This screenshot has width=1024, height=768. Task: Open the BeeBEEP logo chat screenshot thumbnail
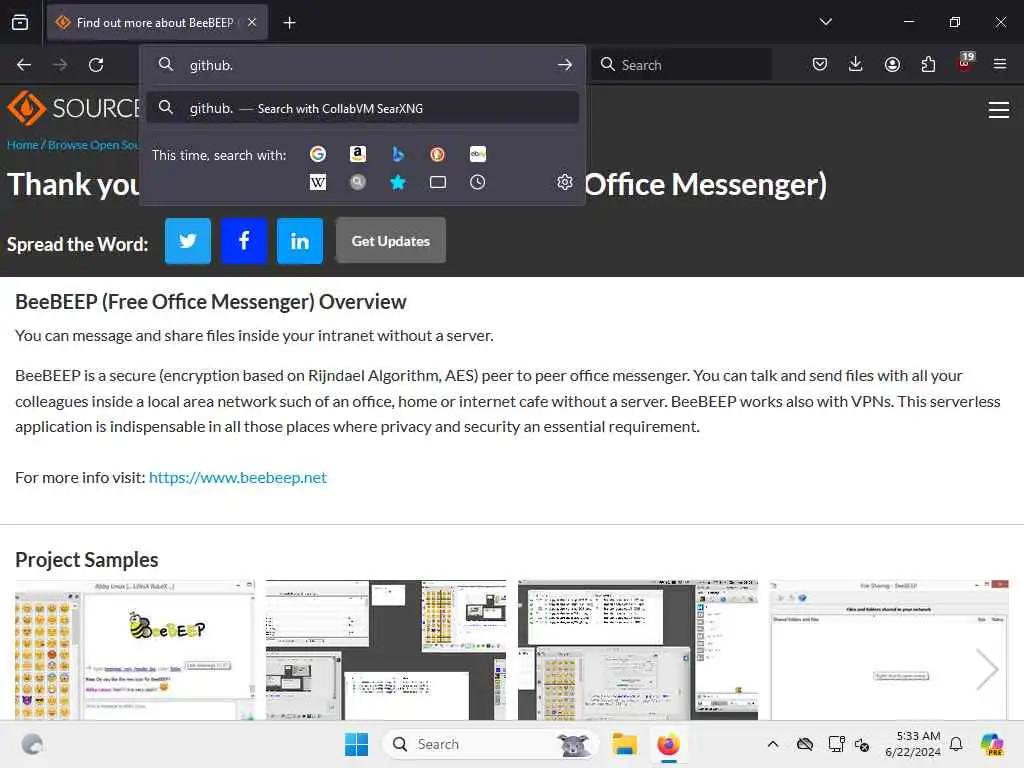tap(135, 650)
